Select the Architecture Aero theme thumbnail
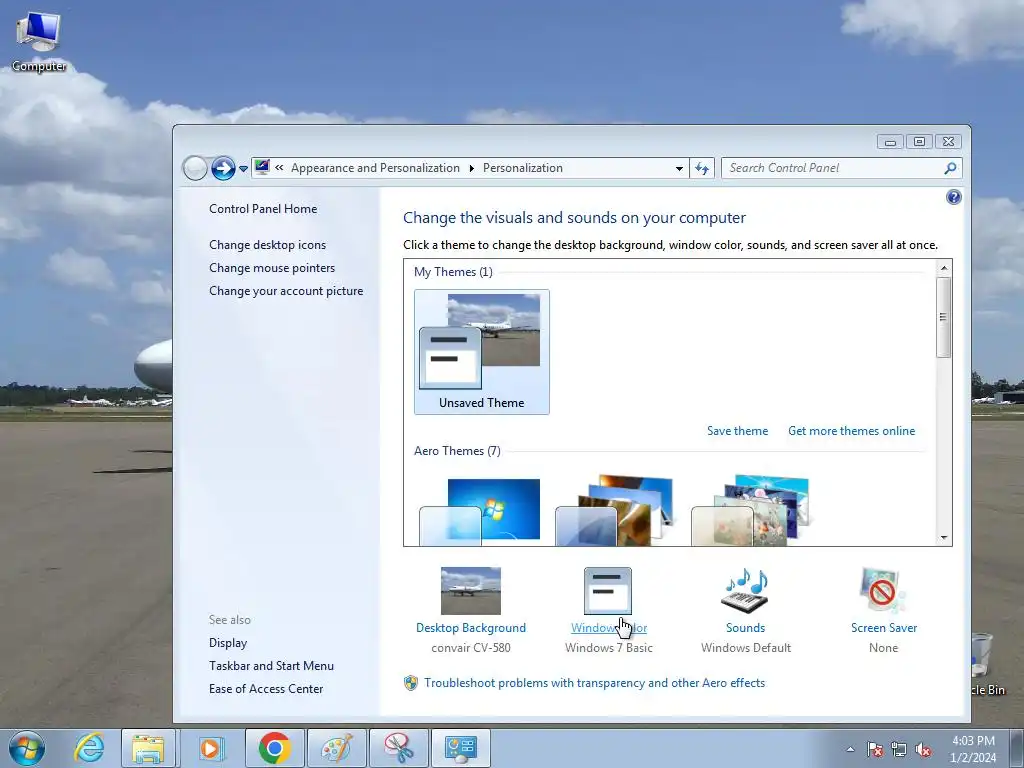 click(615, 511)
